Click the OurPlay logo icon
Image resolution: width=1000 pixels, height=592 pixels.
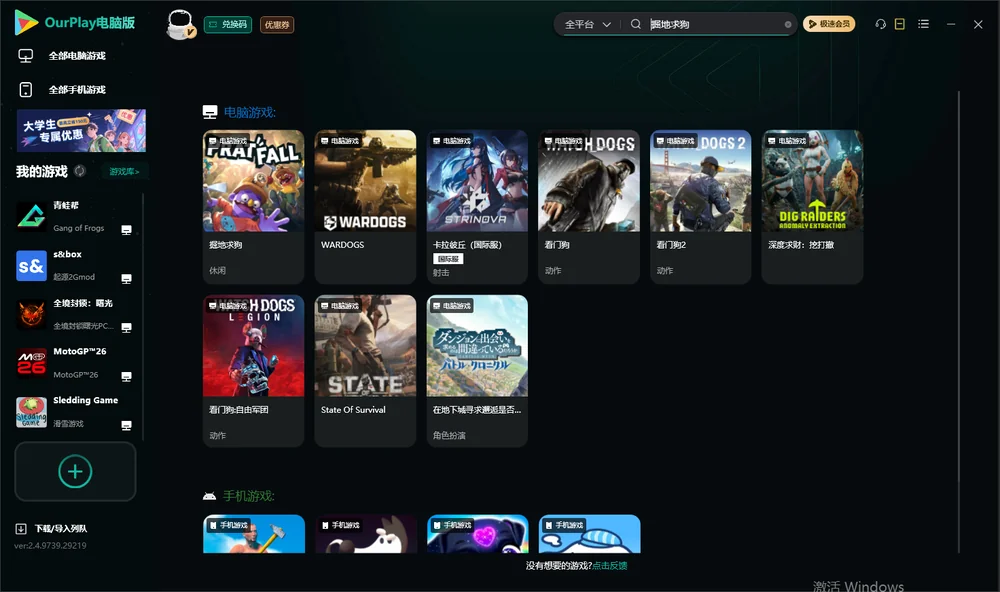[26, 23]
